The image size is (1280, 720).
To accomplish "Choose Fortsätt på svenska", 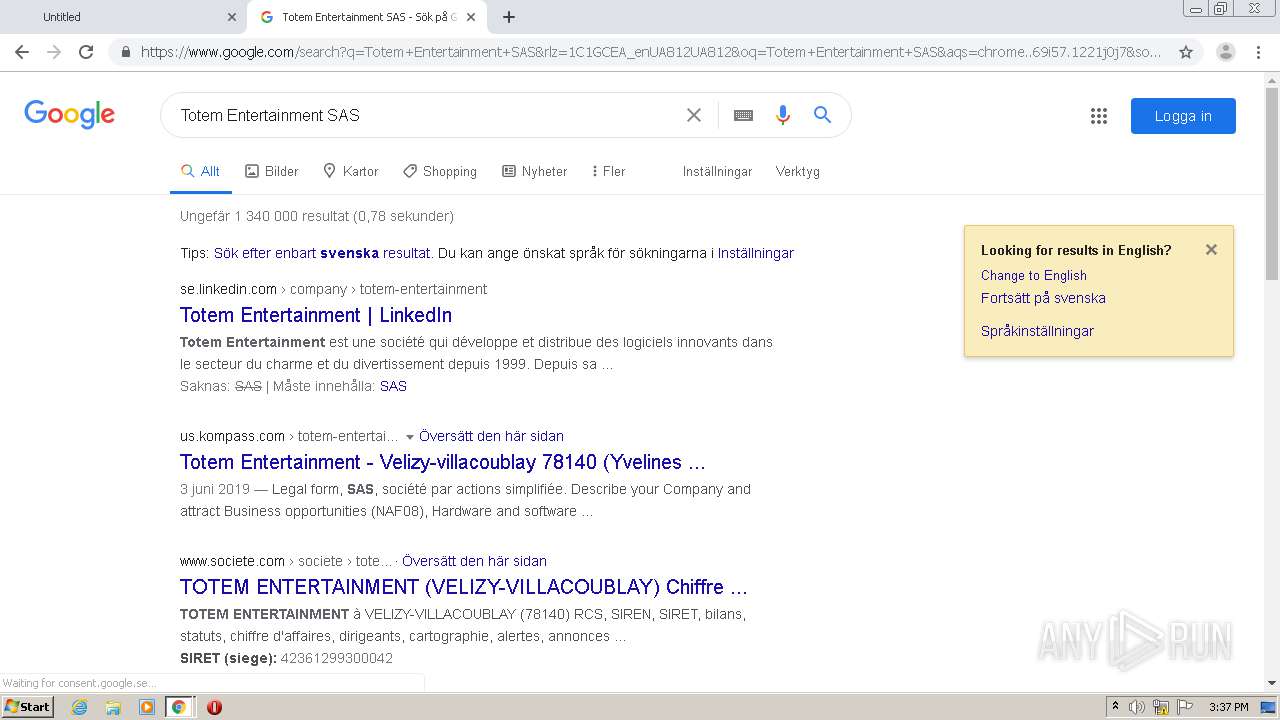I will click(x=1043, y=298).
